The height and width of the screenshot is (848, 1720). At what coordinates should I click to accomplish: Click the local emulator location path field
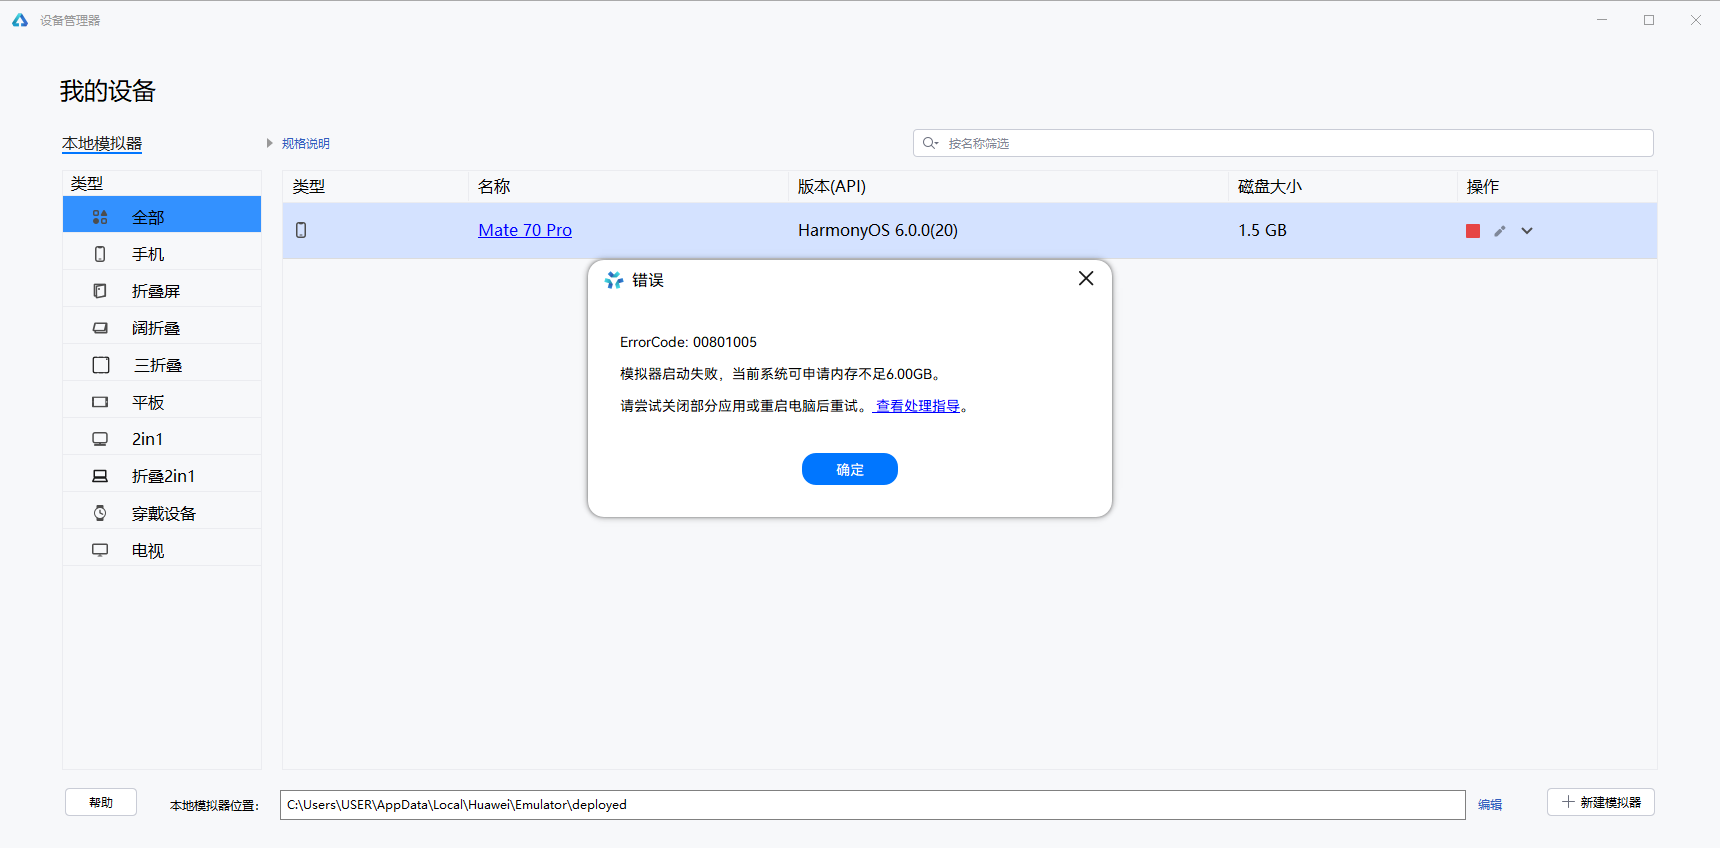click(x=872, y=805)
